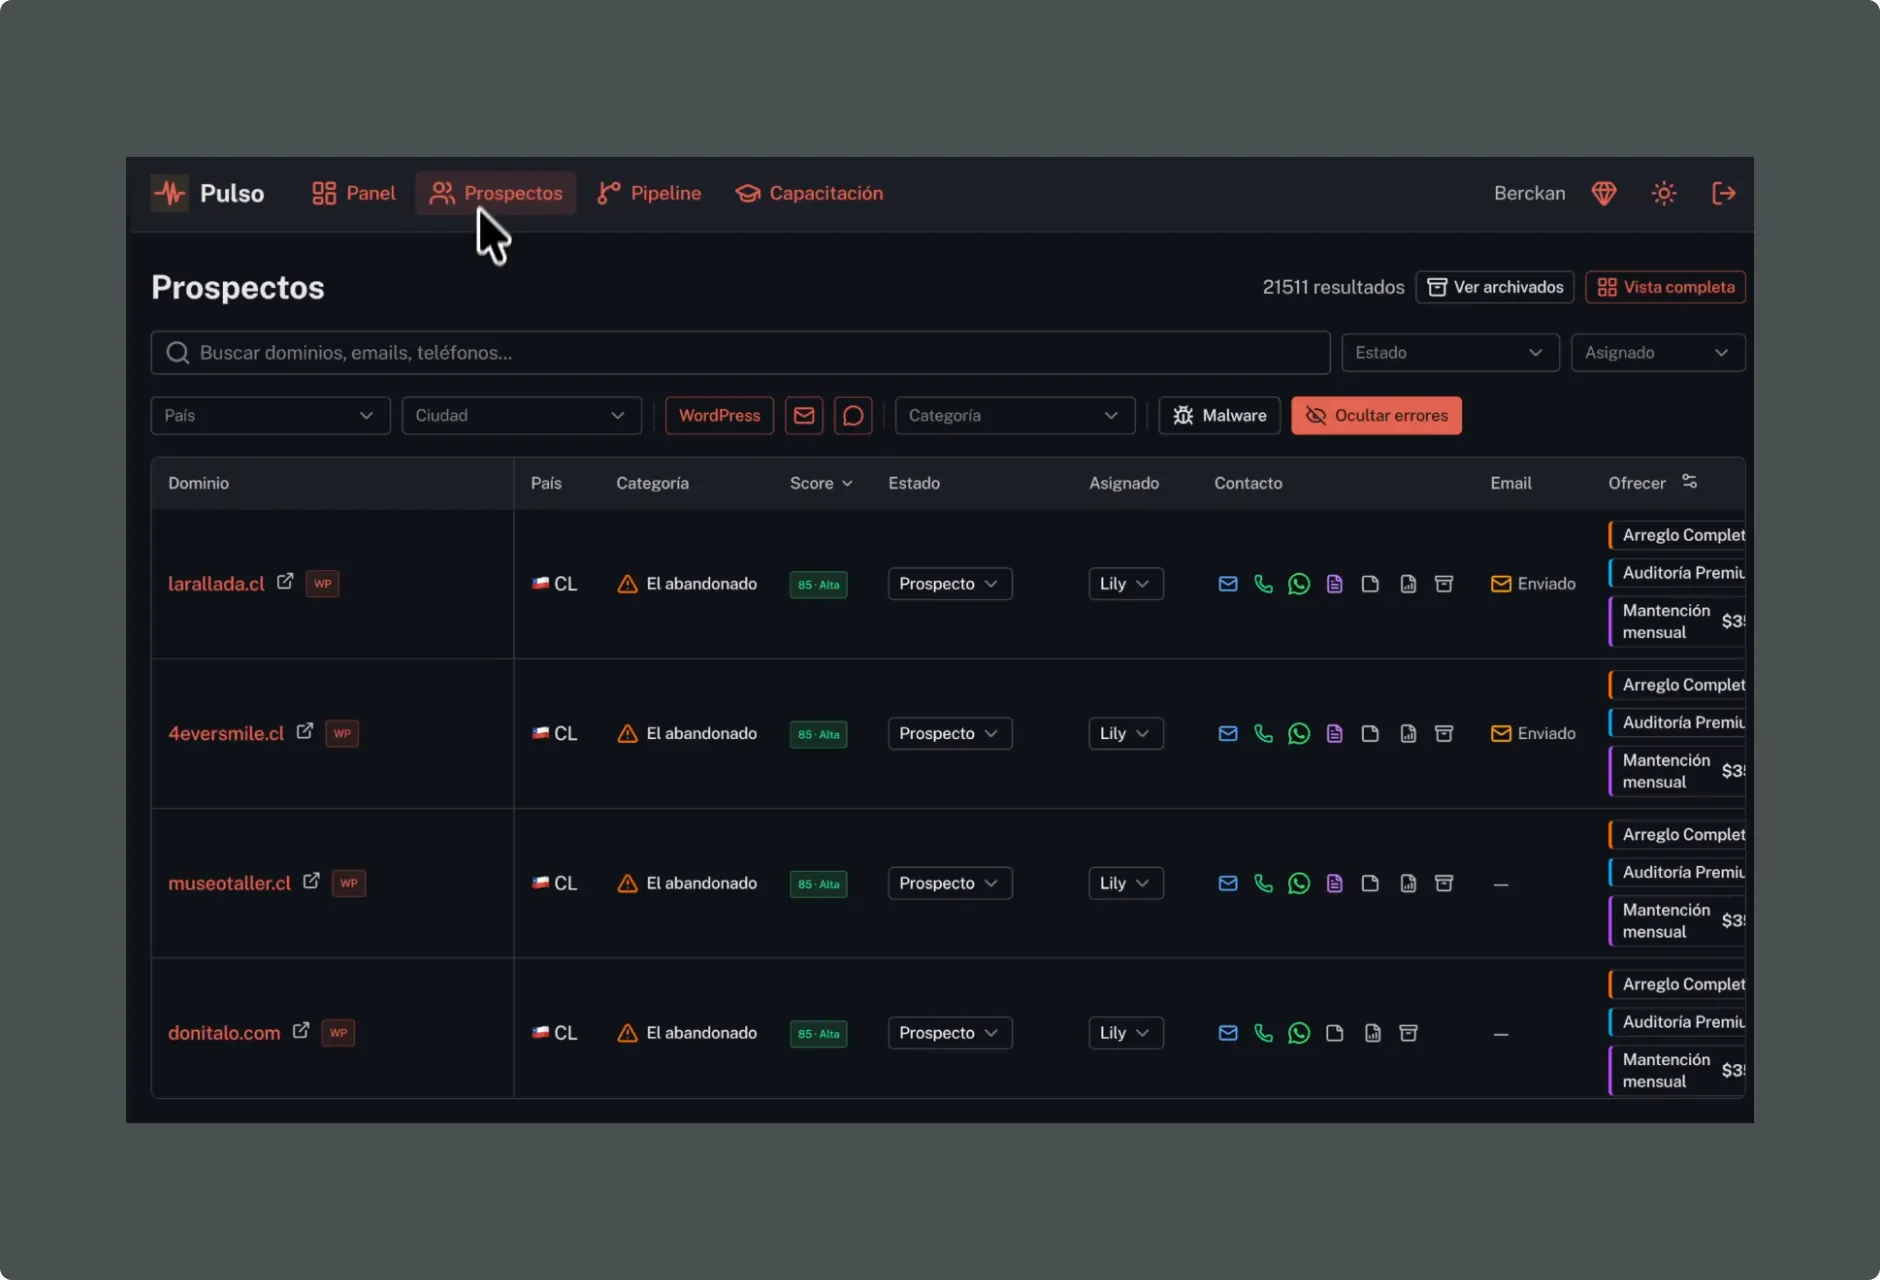Toggle the WordPress filter
The width and height of the screenshot is (1880, 1280).
(x=719, y=416)
